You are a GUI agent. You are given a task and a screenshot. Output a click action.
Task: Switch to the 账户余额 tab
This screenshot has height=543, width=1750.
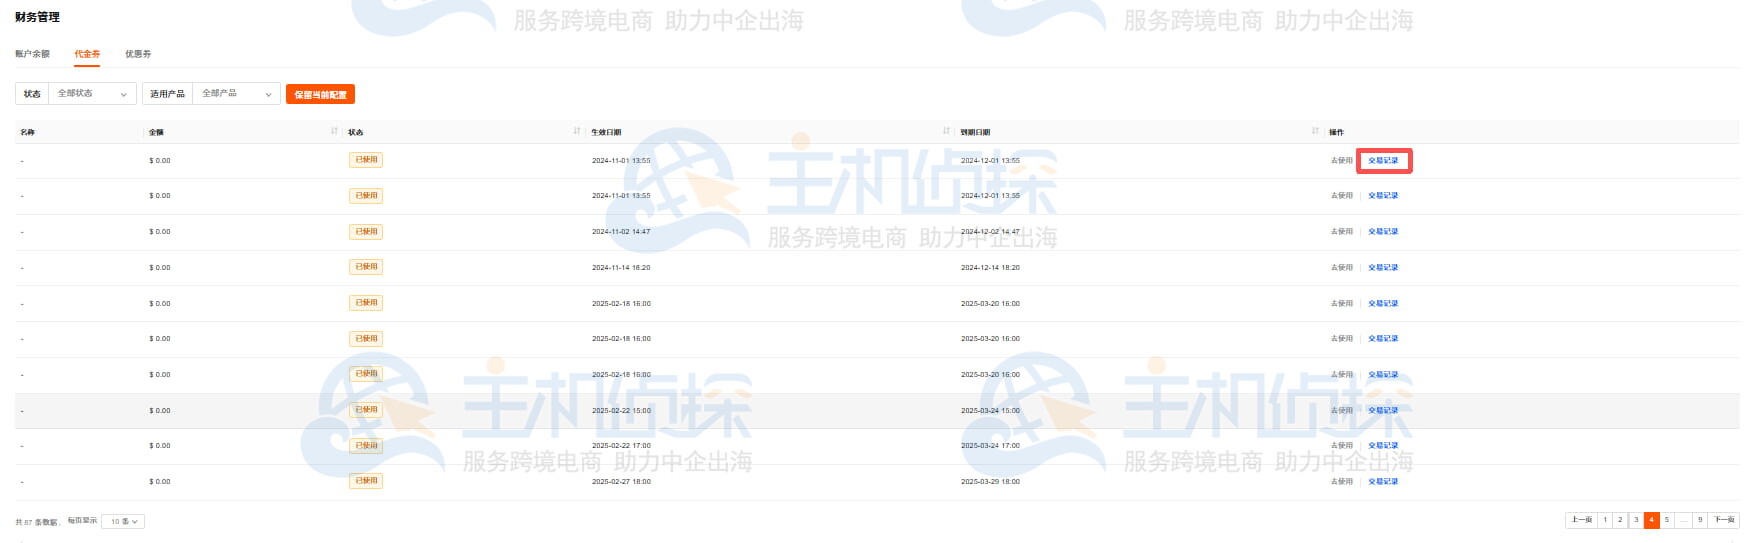click(x=32, y=54)
